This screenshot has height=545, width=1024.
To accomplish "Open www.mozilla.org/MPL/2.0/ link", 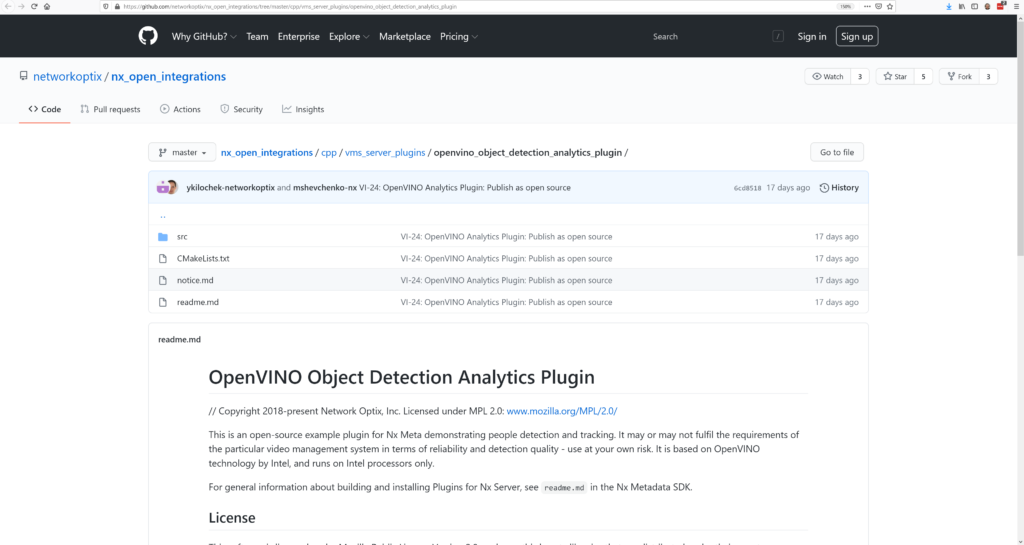I will 562,411.
